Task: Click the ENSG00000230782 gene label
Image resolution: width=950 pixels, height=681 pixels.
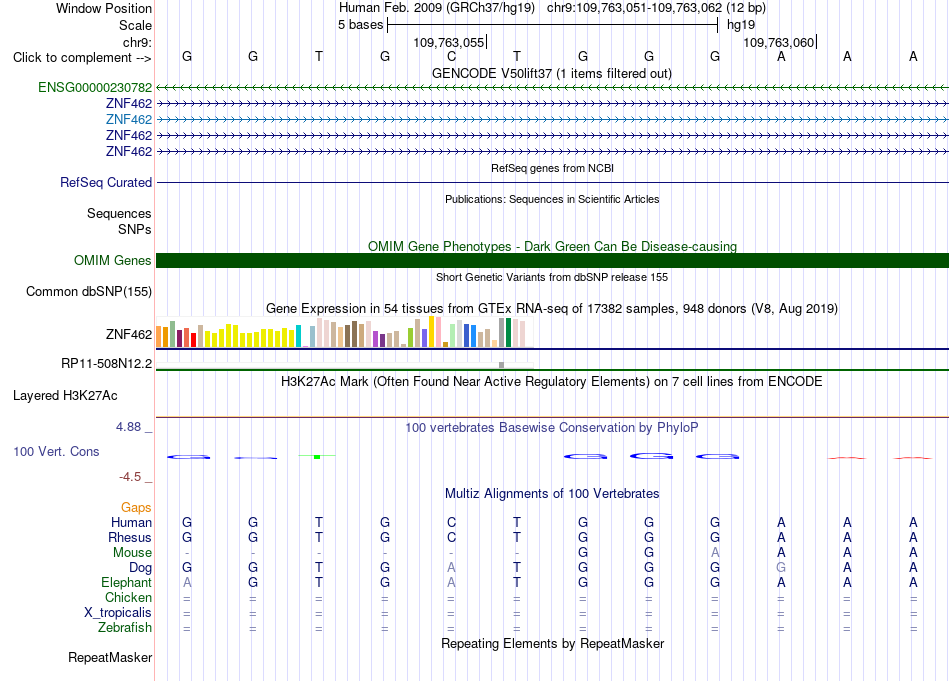Action: [95, 87]
